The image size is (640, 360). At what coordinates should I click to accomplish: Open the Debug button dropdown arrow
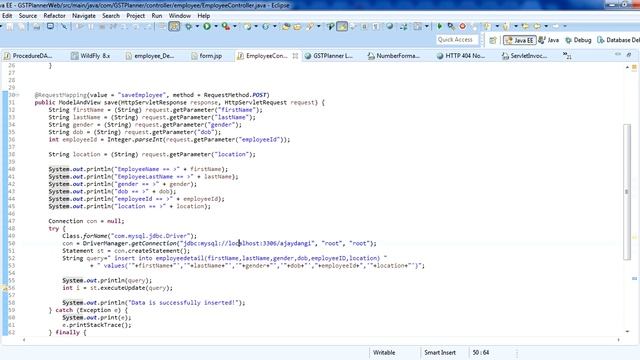(x=197, y=27)
